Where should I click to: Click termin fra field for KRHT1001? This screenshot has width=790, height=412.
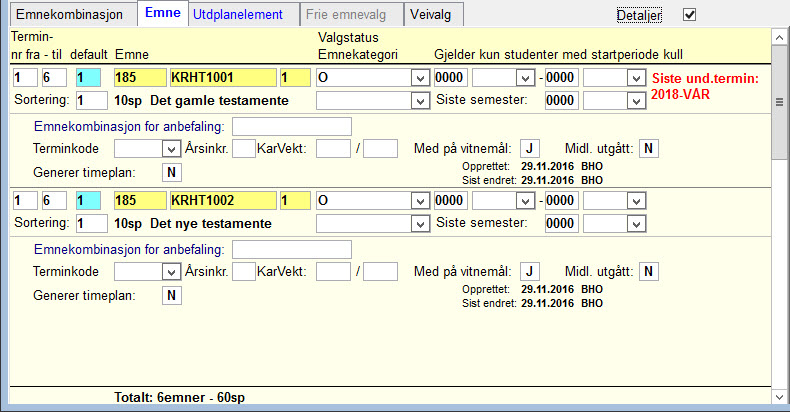point(25,78)
